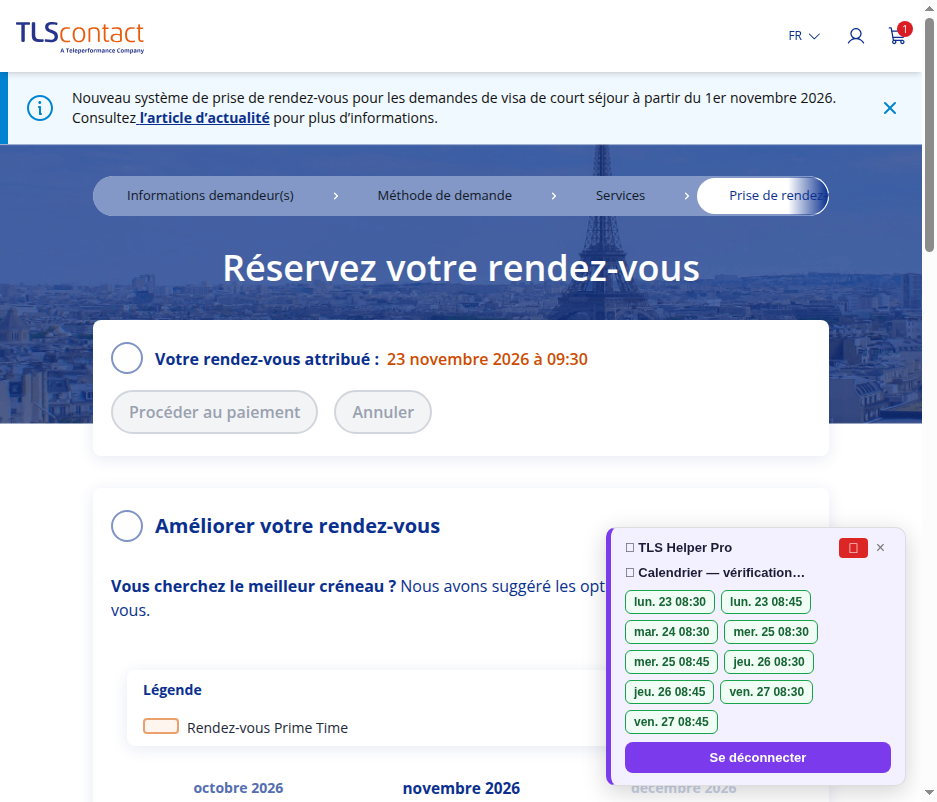Image resolution: width=937 pixels, height=802 pixels.
Task: Switch calendar to octobre 2026
Action: coord(238,788)
